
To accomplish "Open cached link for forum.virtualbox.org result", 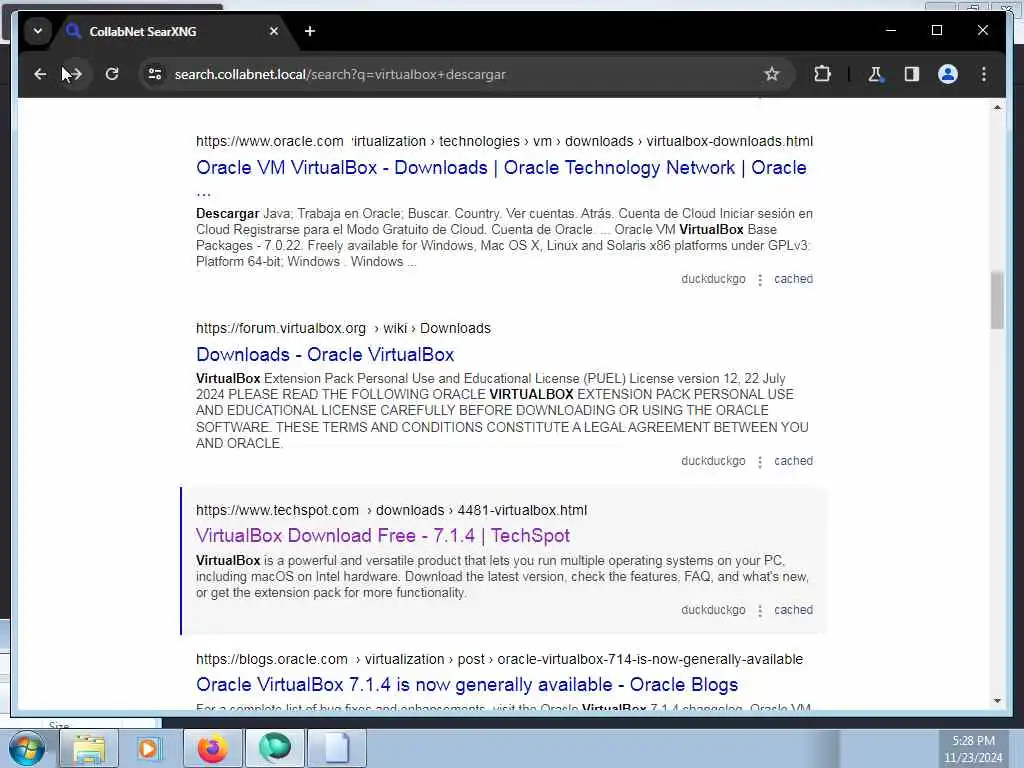I will tap(793, 461).
